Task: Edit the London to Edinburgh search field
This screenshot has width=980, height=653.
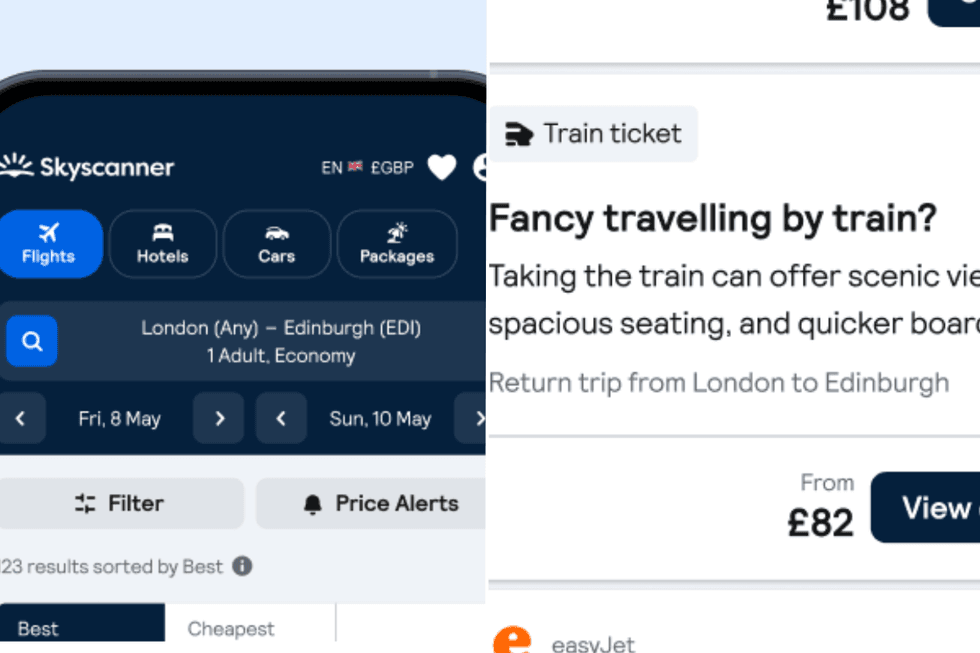Action: tap(281, 341)
